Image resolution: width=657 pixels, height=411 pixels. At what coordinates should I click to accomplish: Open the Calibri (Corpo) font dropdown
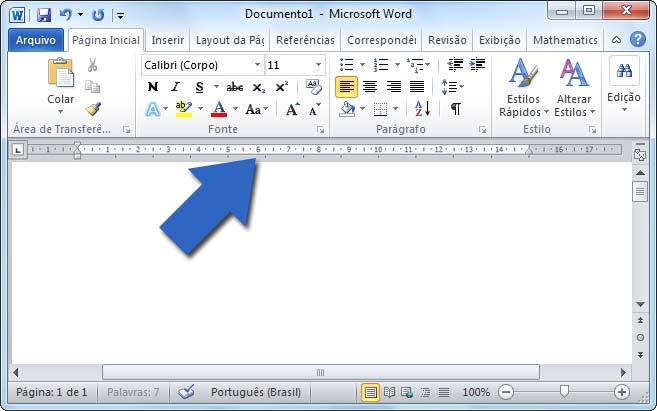(x=257, y=65)
